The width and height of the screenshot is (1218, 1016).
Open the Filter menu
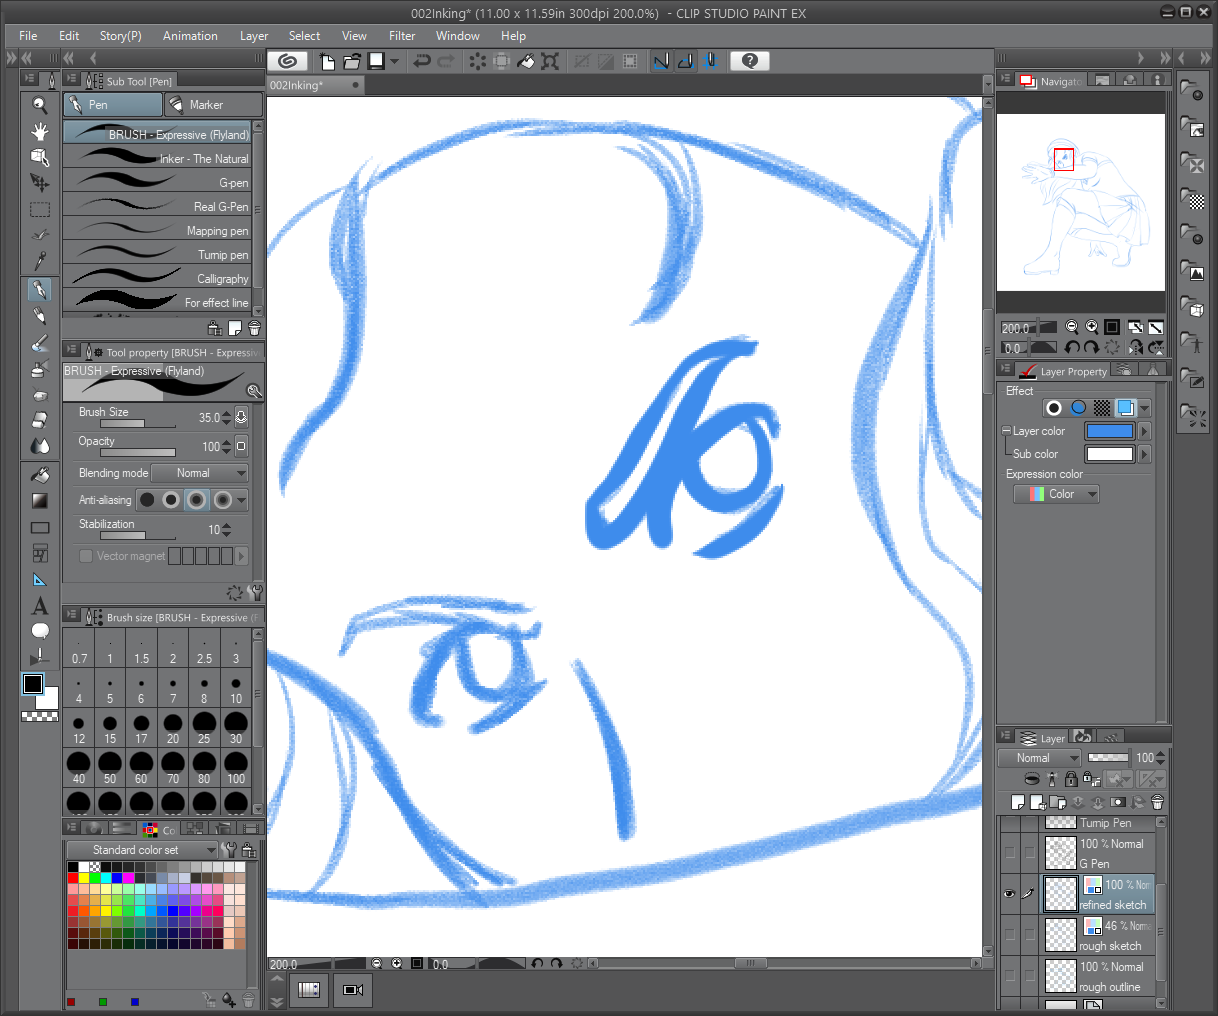tap(402, 36)
